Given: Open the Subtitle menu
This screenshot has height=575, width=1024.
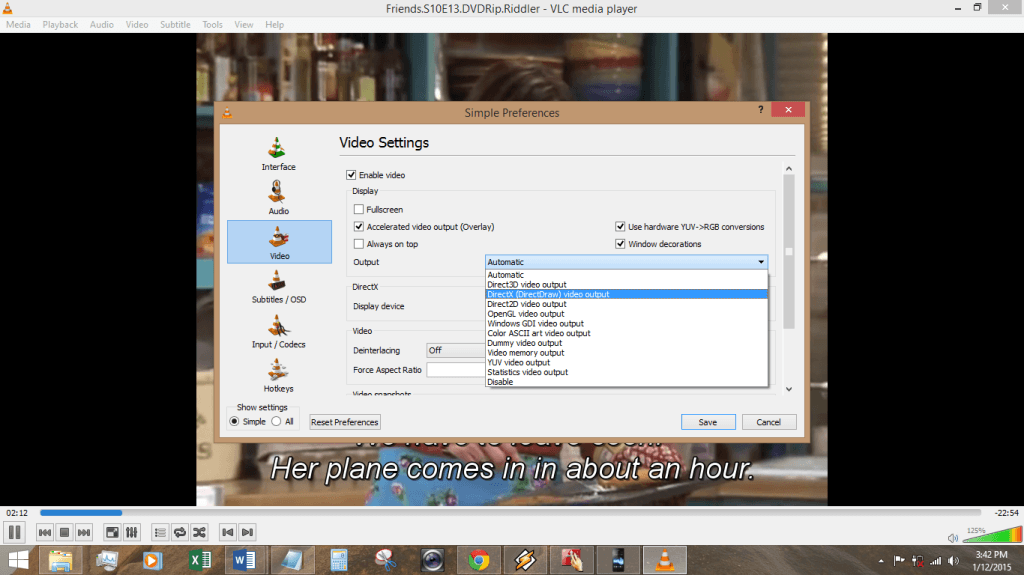Looking at the screenshot, I should pyautogui.click(x=175, y=25).
